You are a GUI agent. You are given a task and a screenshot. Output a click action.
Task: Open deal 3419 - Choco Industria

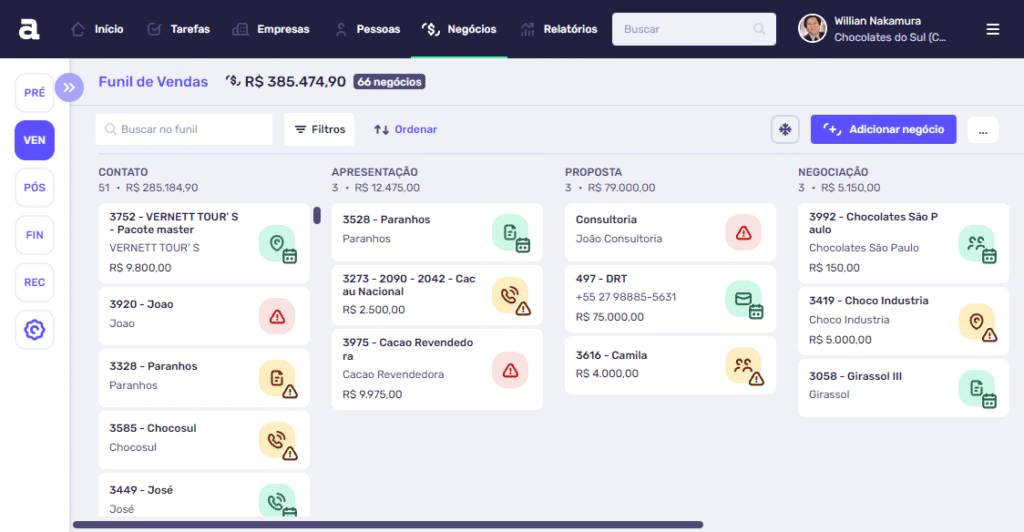tap(903, 321)
